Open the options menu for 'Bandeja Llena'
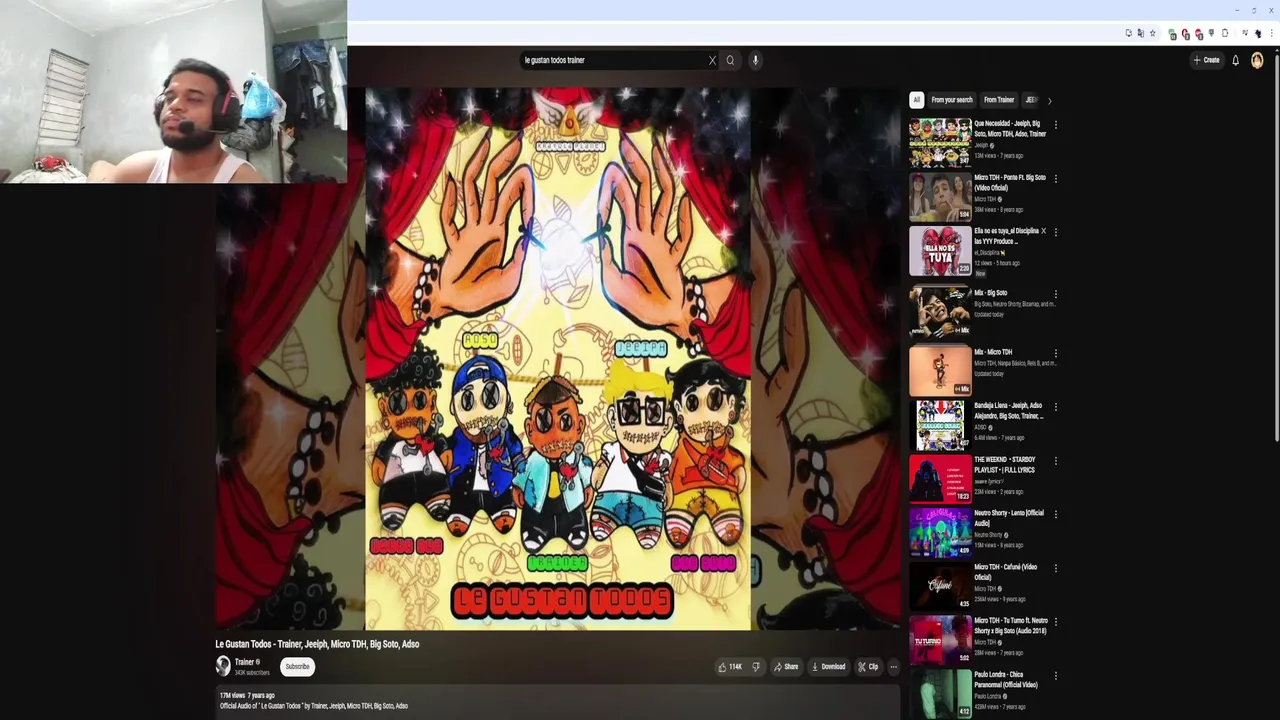Screen dimensions: 1280x720 (1056, 407)
